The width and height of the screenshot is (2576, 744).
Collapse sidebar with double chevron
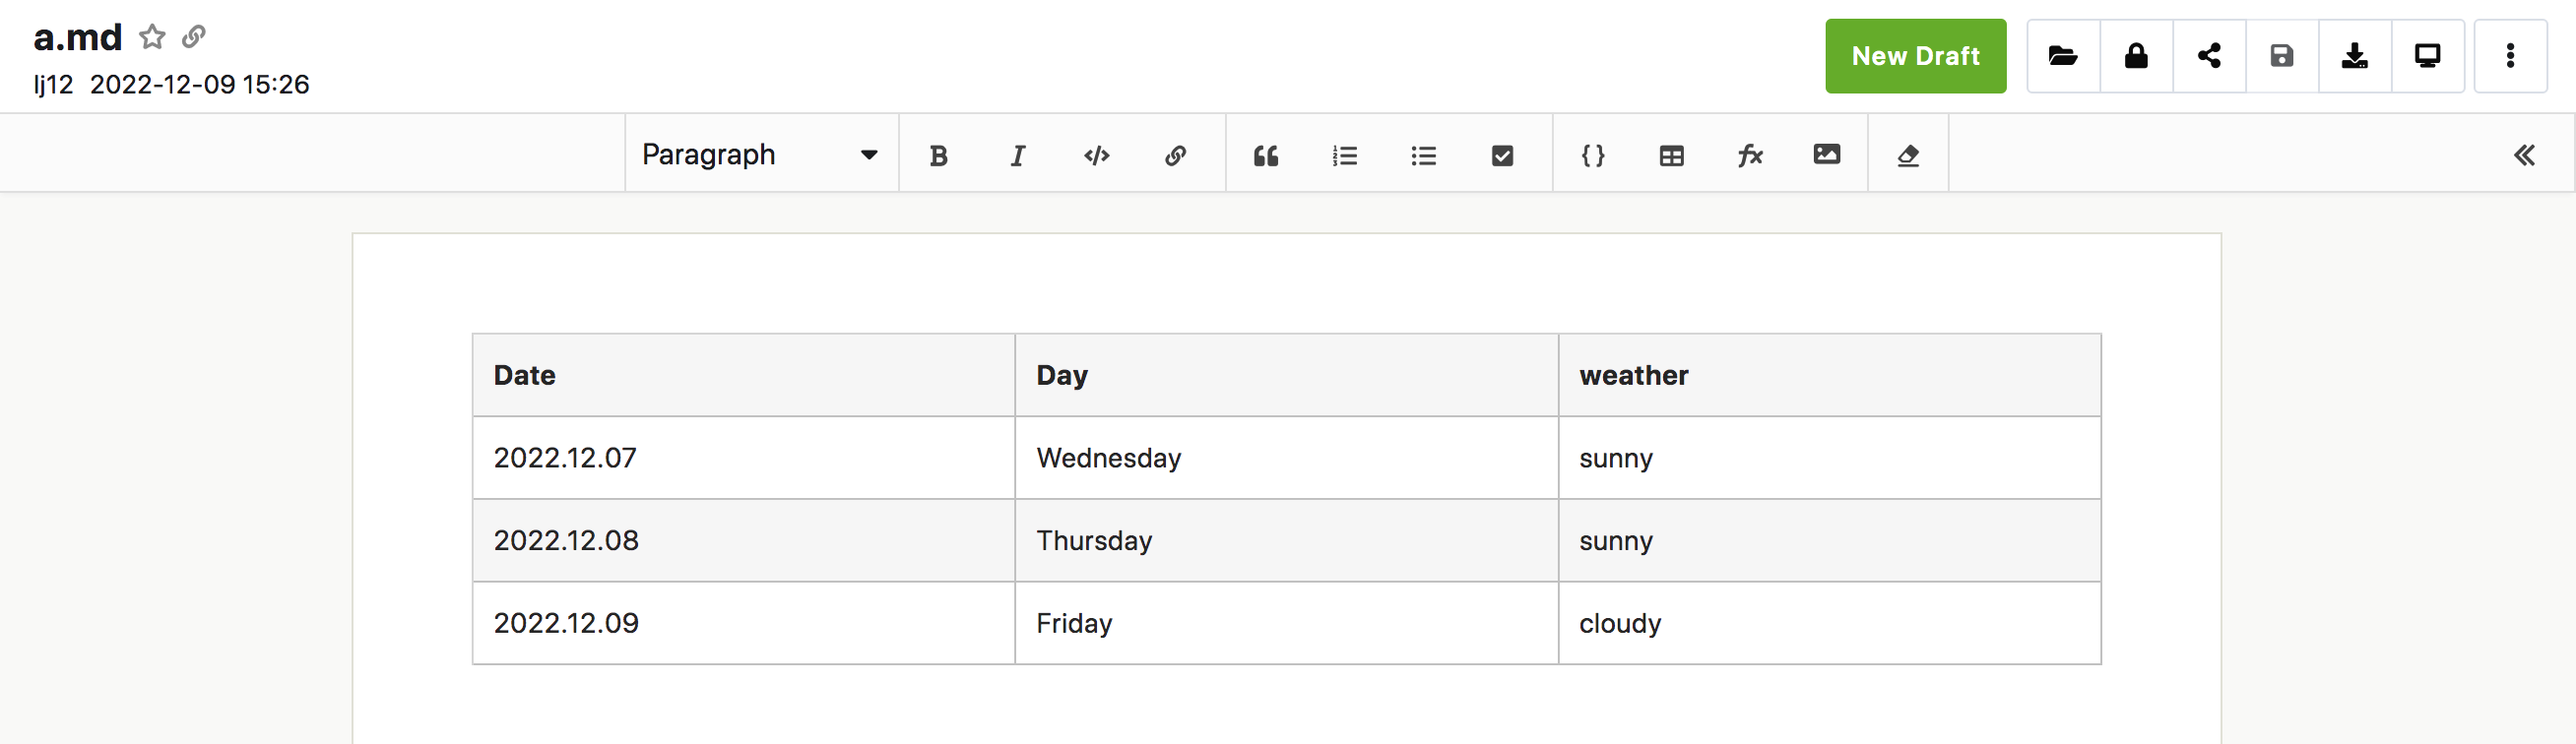click(2524, 156)
